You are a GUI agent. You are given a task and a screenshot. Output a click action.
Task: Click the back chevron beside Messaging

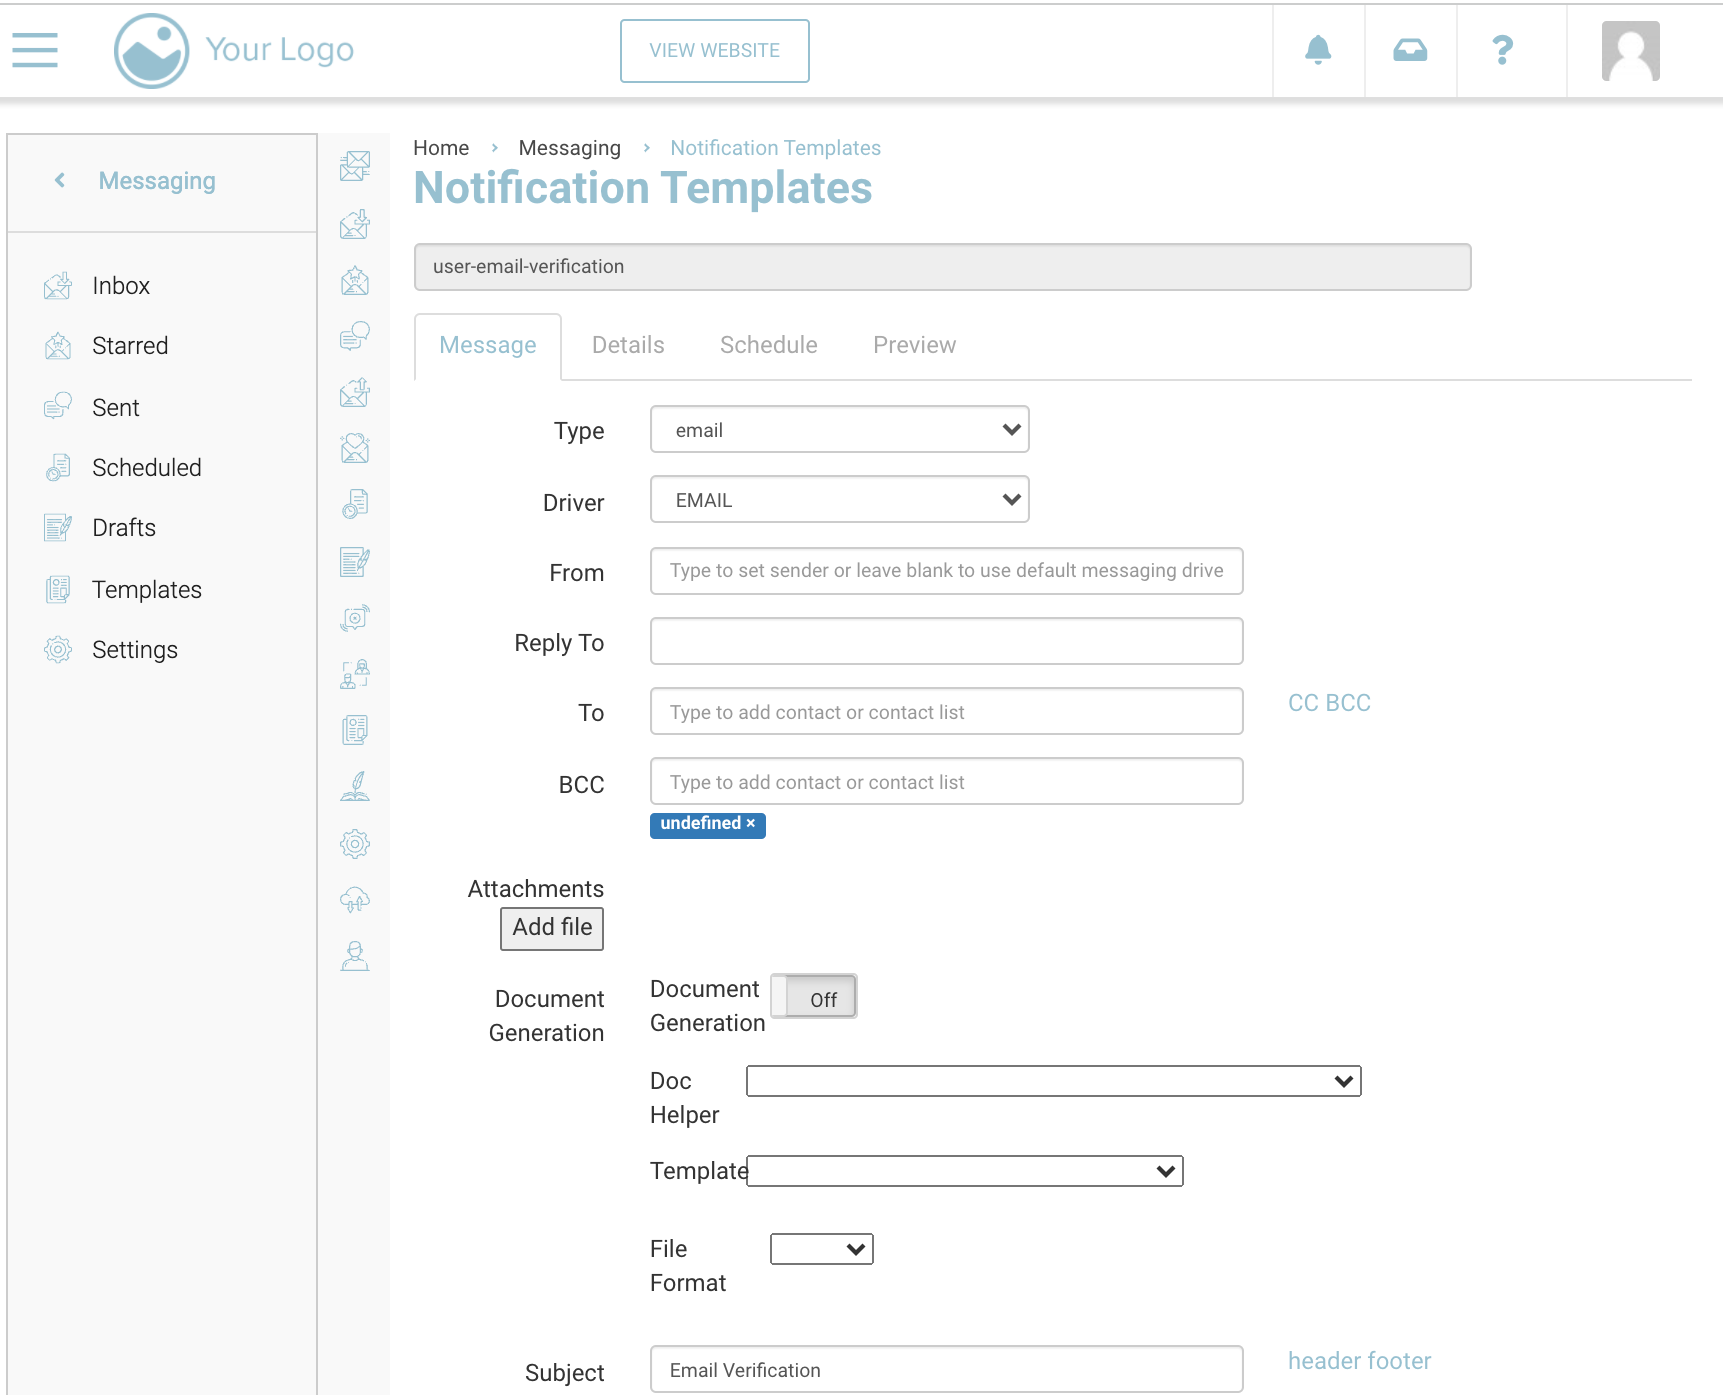pyautogui.click(x=60, y=180)
